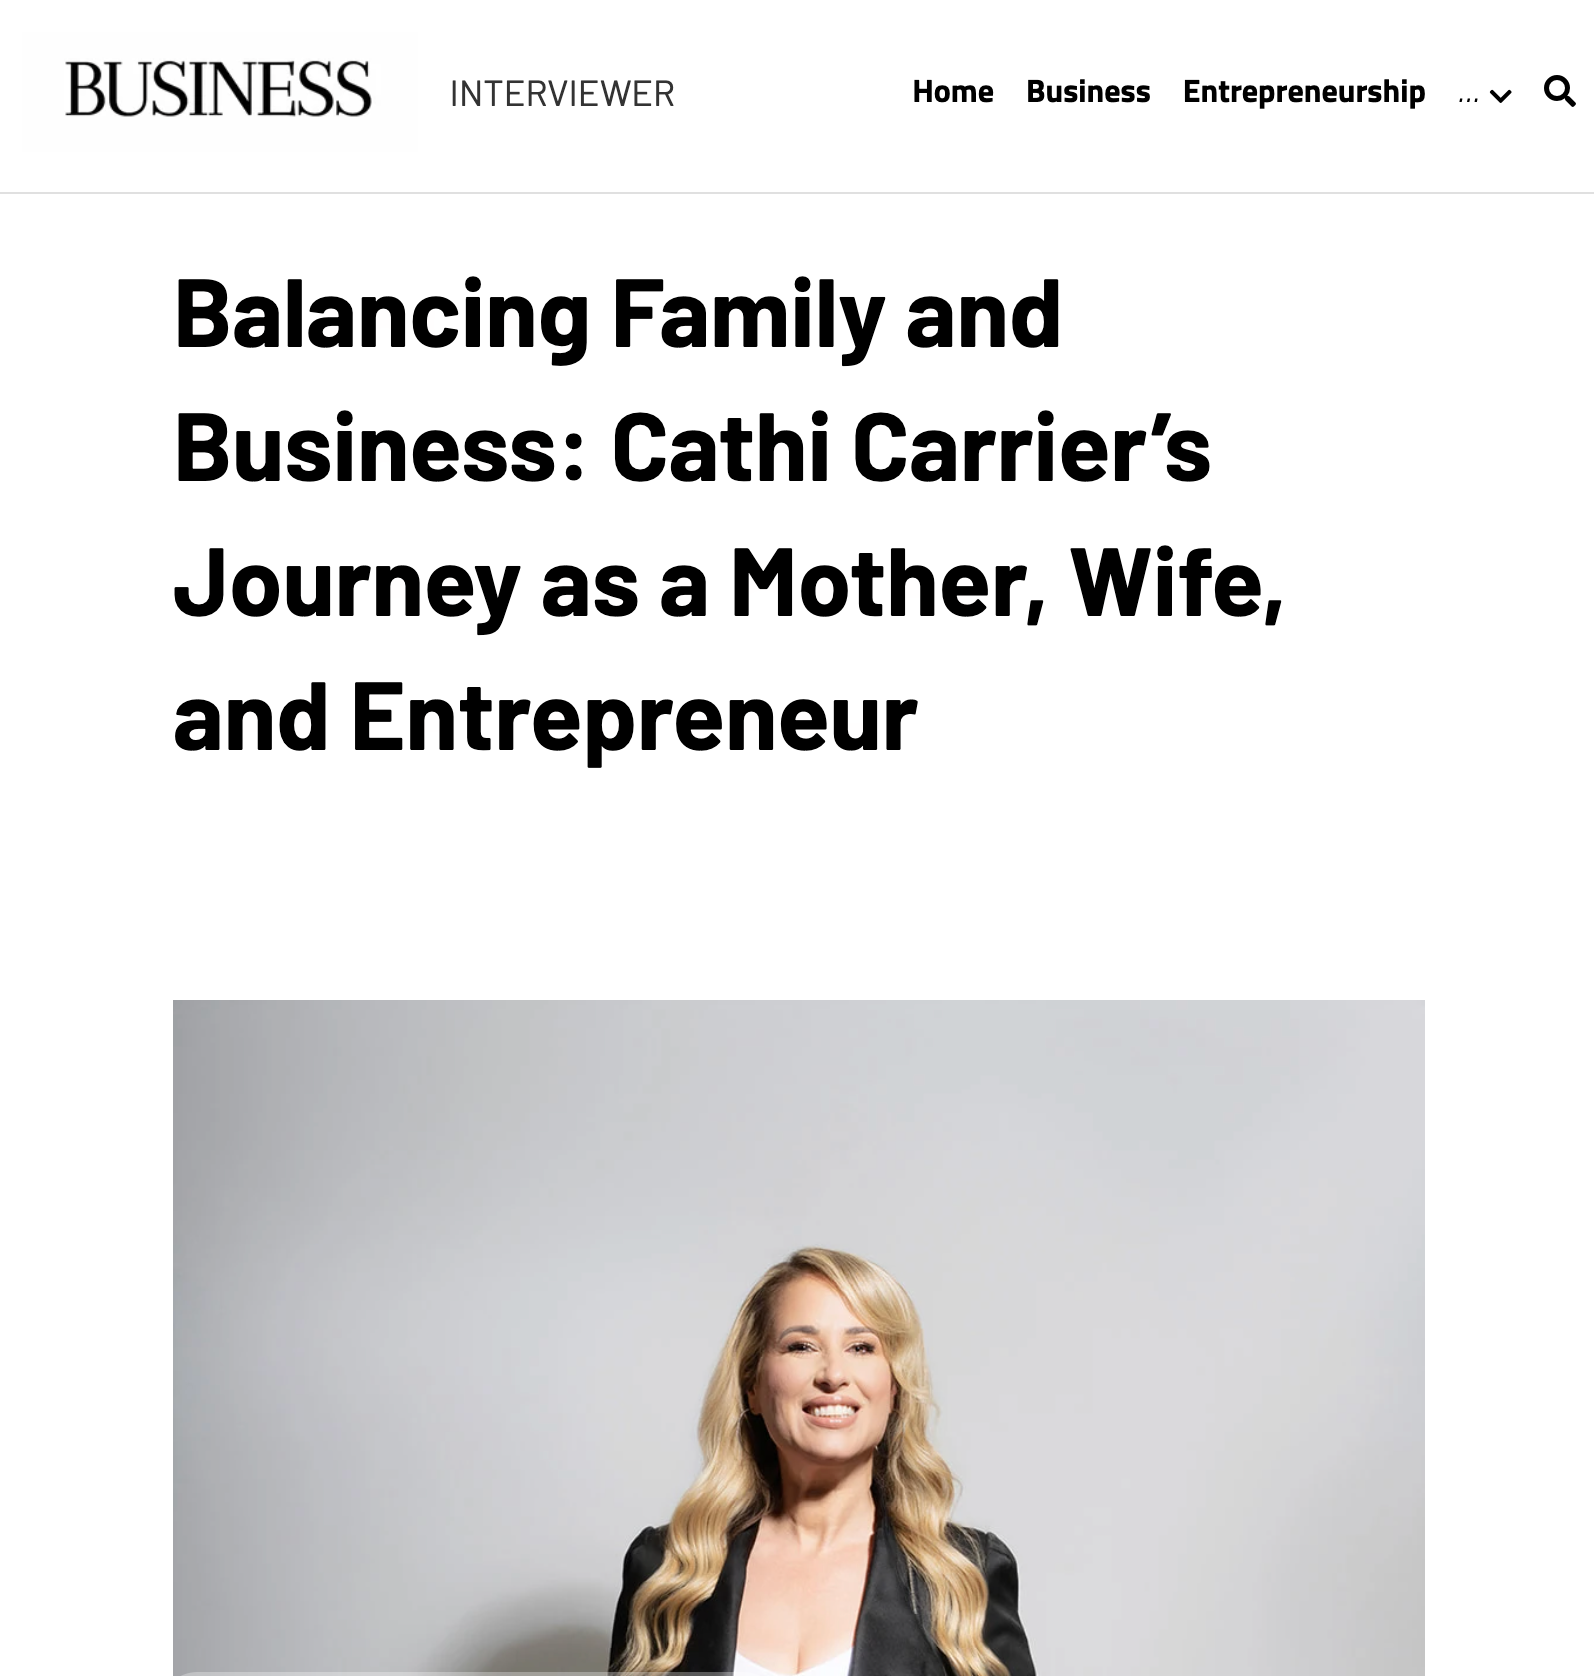Click the INTERVIEWER site title text
The height and width of the screenshot is (1676, 1594).
pos(562,94)
